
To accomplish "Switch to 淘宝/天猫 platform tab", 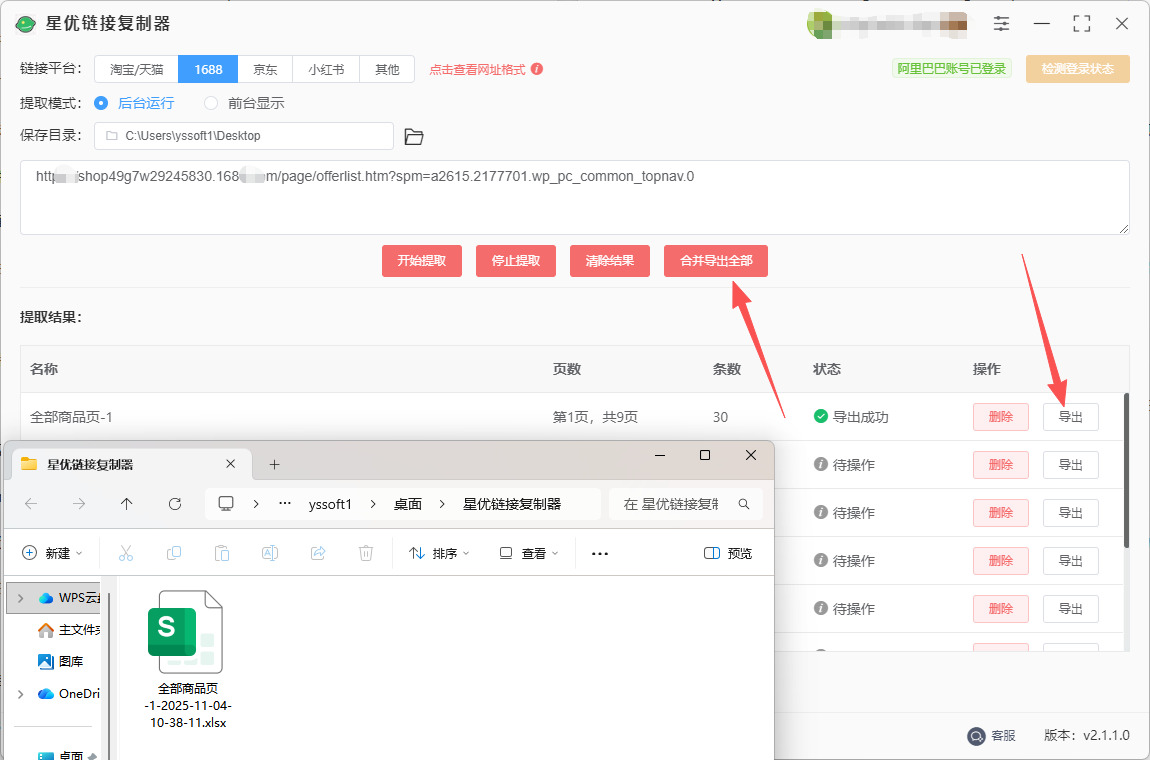I will pos(136,70).
